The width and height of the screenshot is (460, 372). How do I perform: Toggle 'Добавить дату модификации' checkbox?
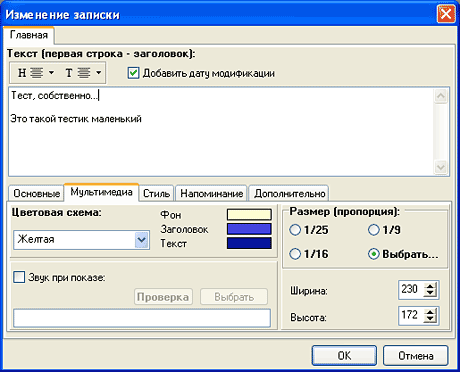click(x=133, y=73)
